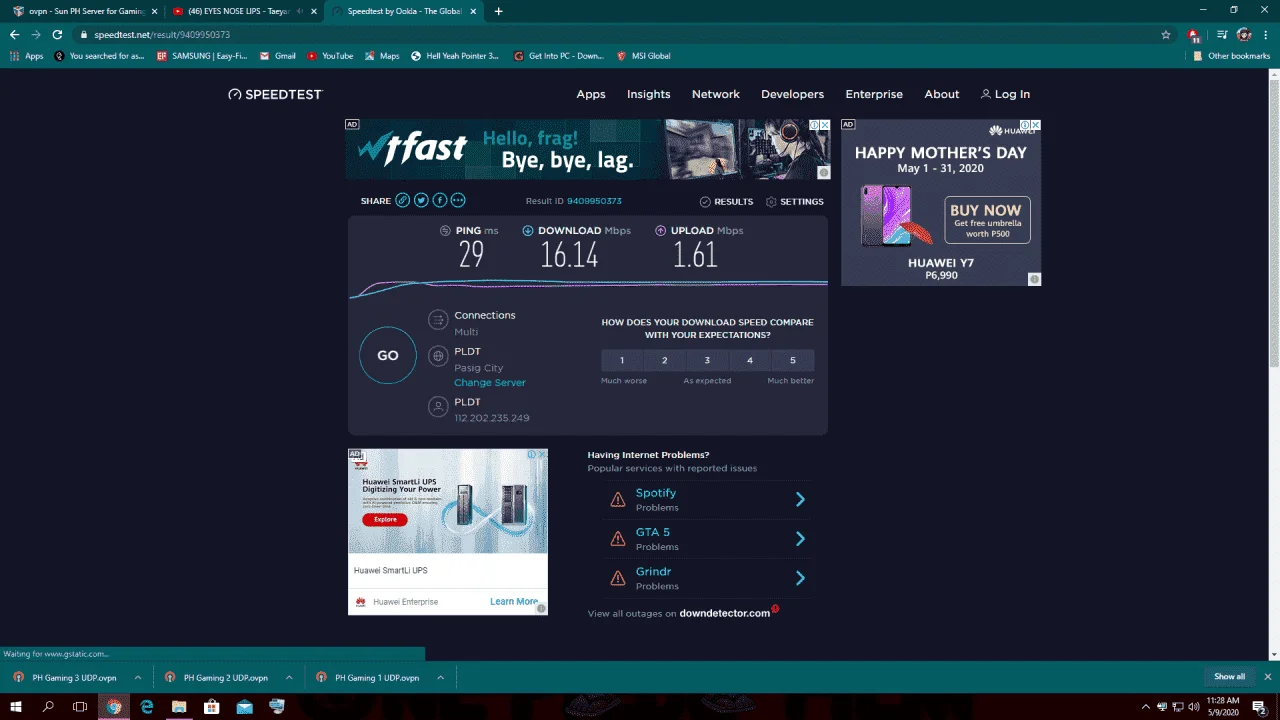Open RESULTS page
1280x720 pixels.
coord(726,201)
